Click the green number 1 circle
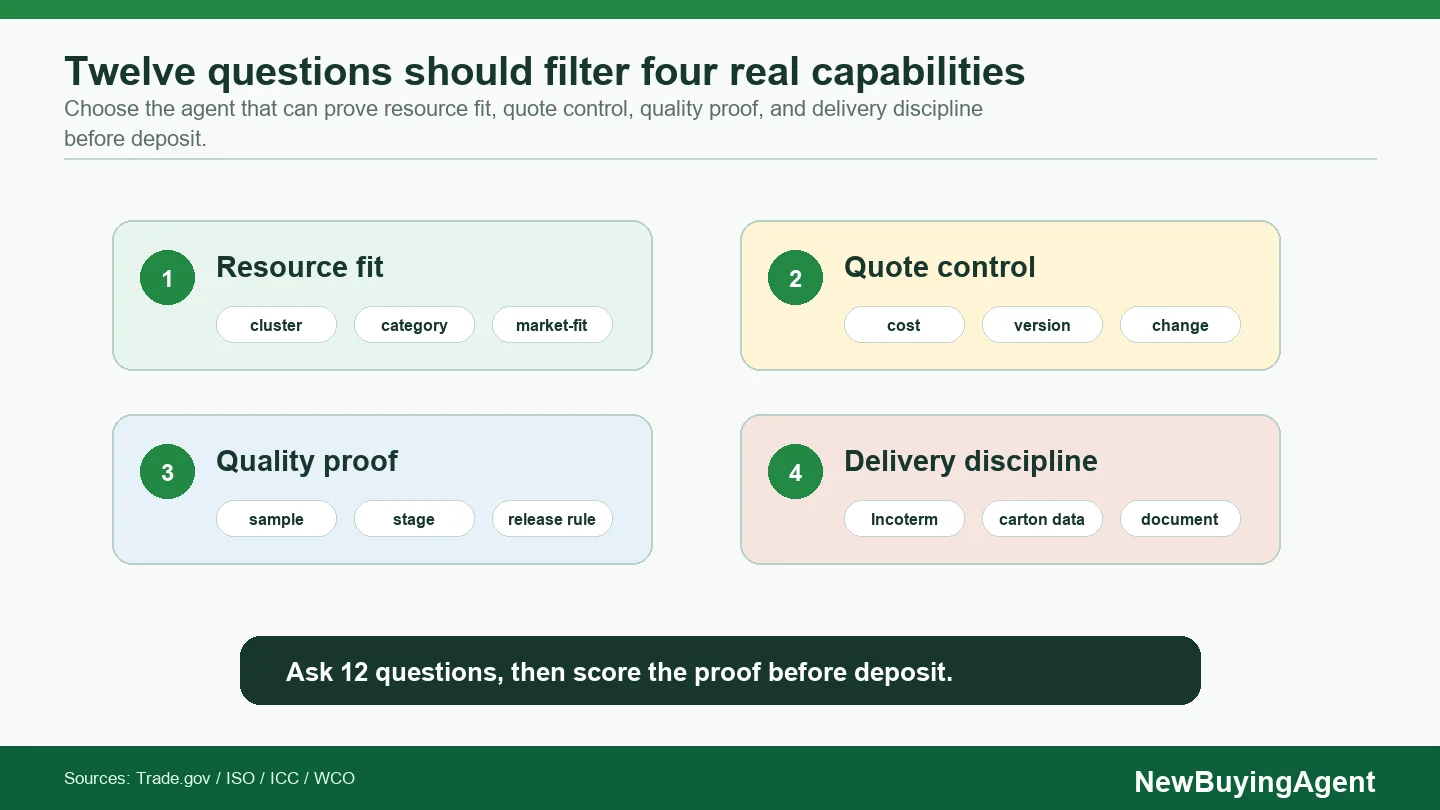Image resolution: width=1440 pixels, height=810 pixels. pyautogui.click(x=167, y=278)
